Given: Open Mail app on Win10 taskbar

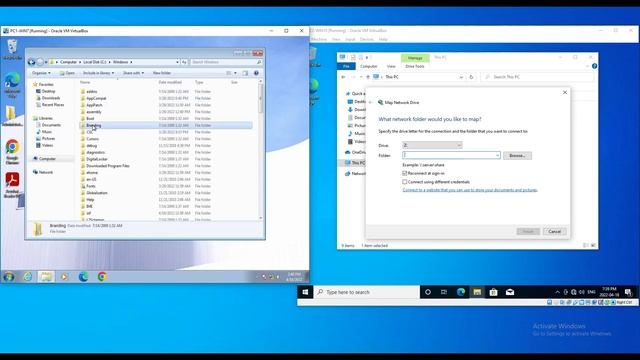Looking at the screenshot, I should pyautogui.click(x=510, y=292).
